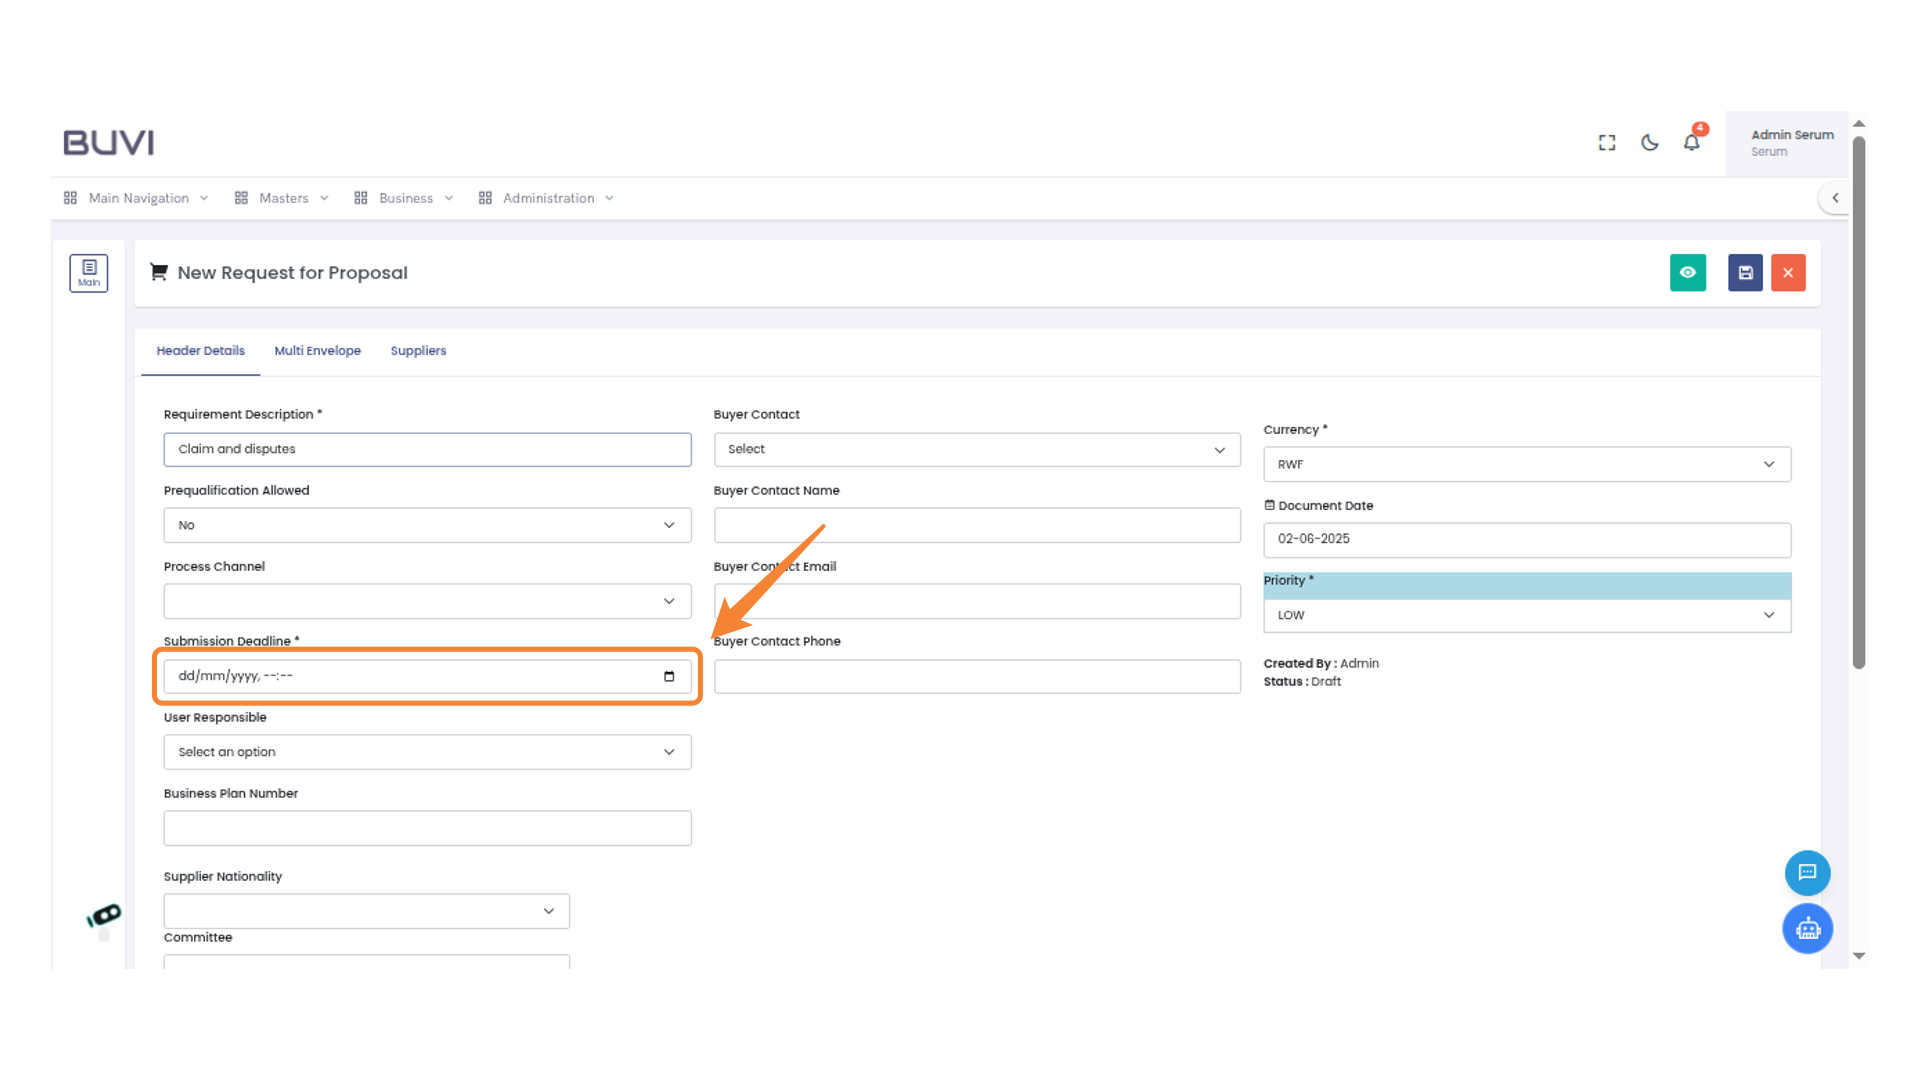Screen dimensions: 1920x1080
Task: Open the notifications bell
Action: pyautogui.click(x=1691, y=143)
